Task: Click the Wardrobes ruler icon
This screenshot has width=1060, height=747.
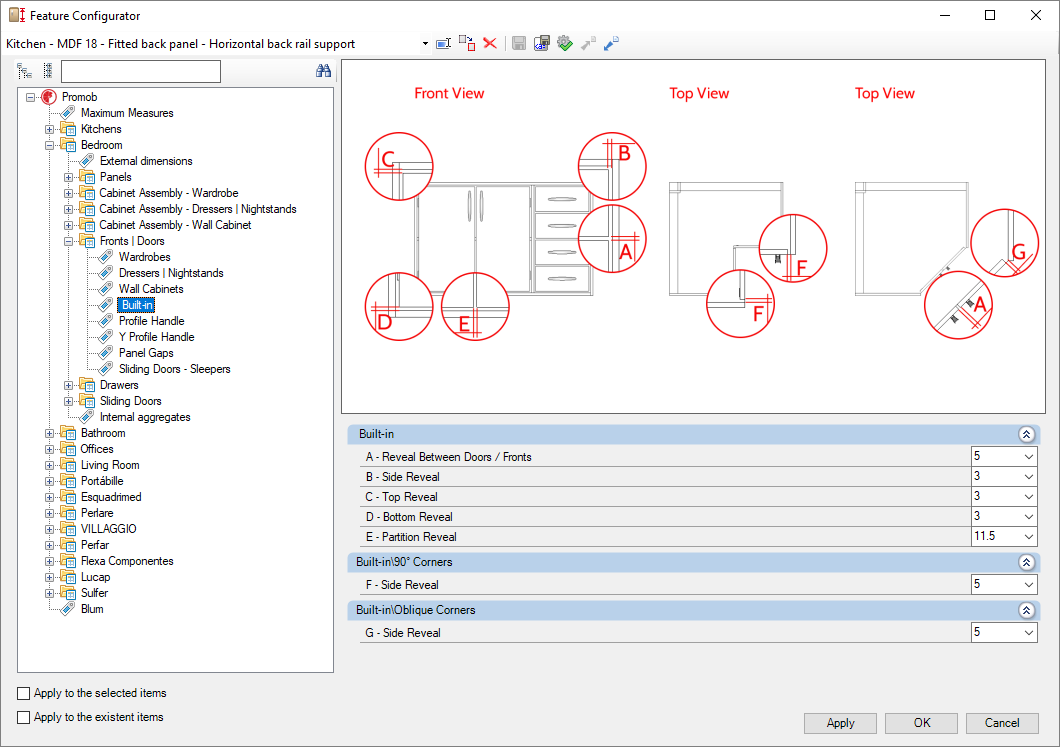Action: pos(105,257)
